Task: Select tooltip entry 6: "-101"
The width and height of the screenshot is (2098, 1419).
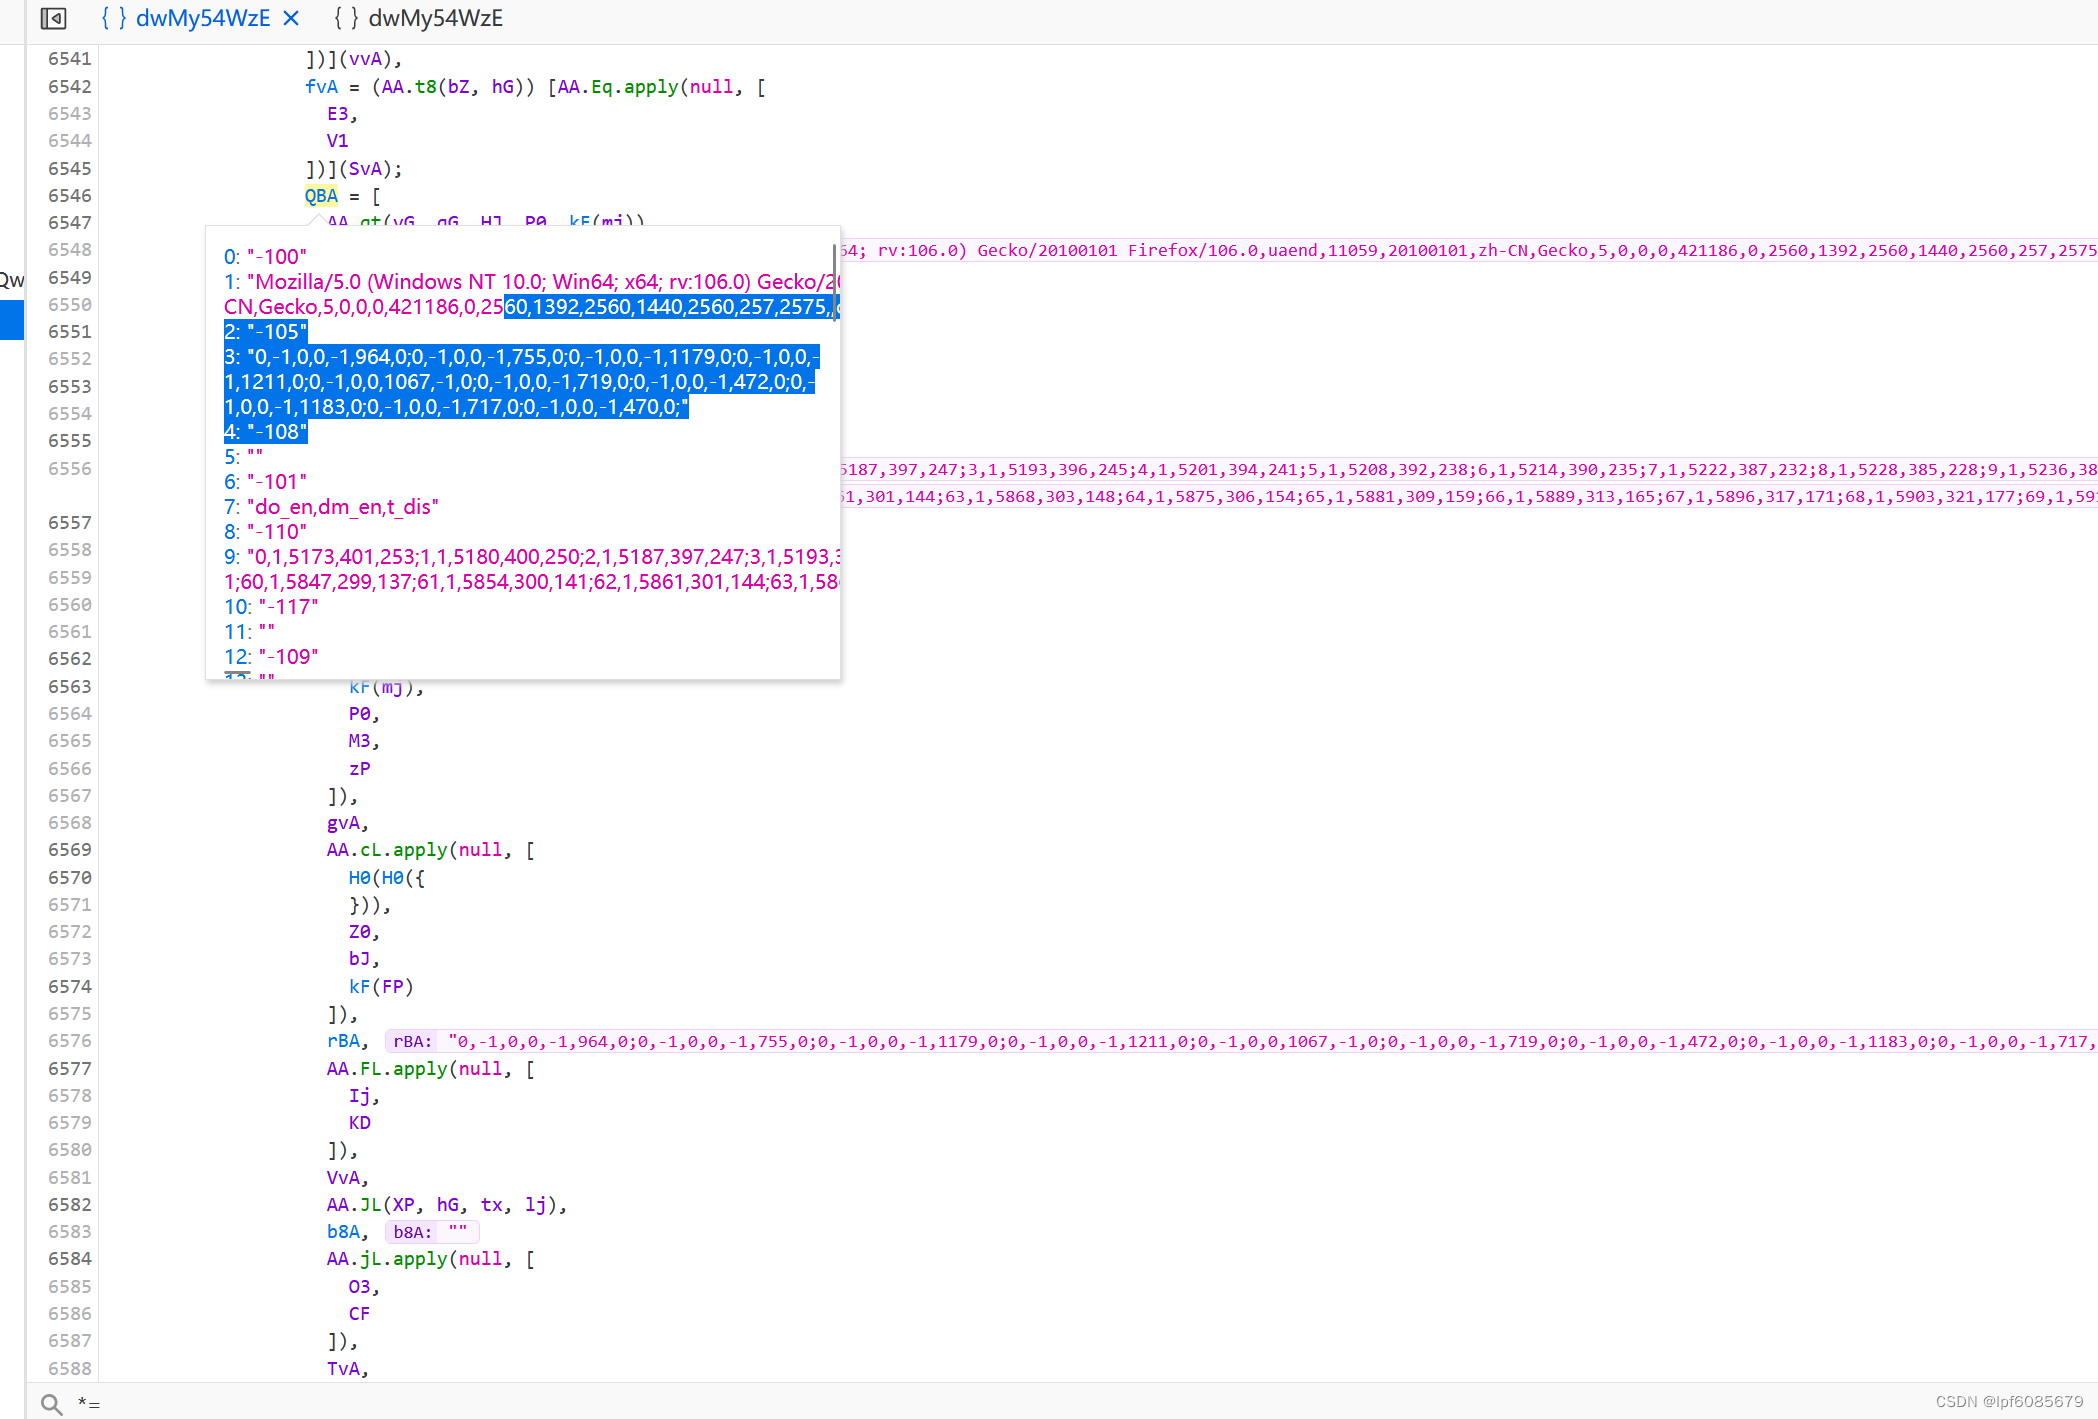Action: pyautogui.click(x=265, y=482)
